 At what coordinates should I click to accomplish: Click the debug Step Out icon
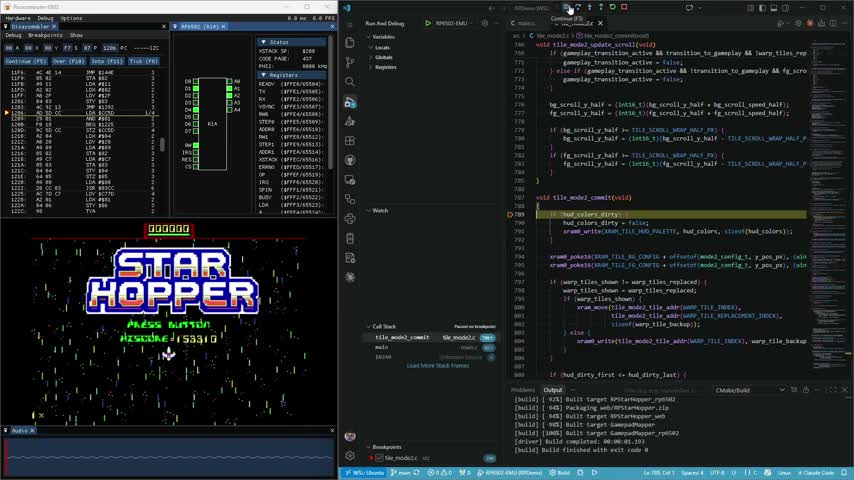click(x=601, y=7)
